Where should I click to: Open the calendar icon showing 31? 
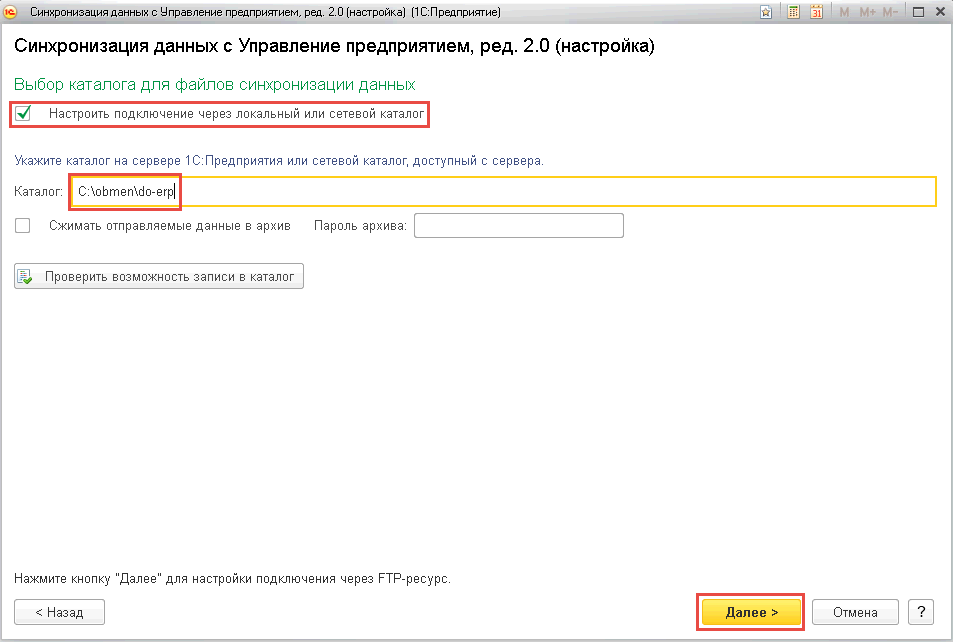click(816, 12)
